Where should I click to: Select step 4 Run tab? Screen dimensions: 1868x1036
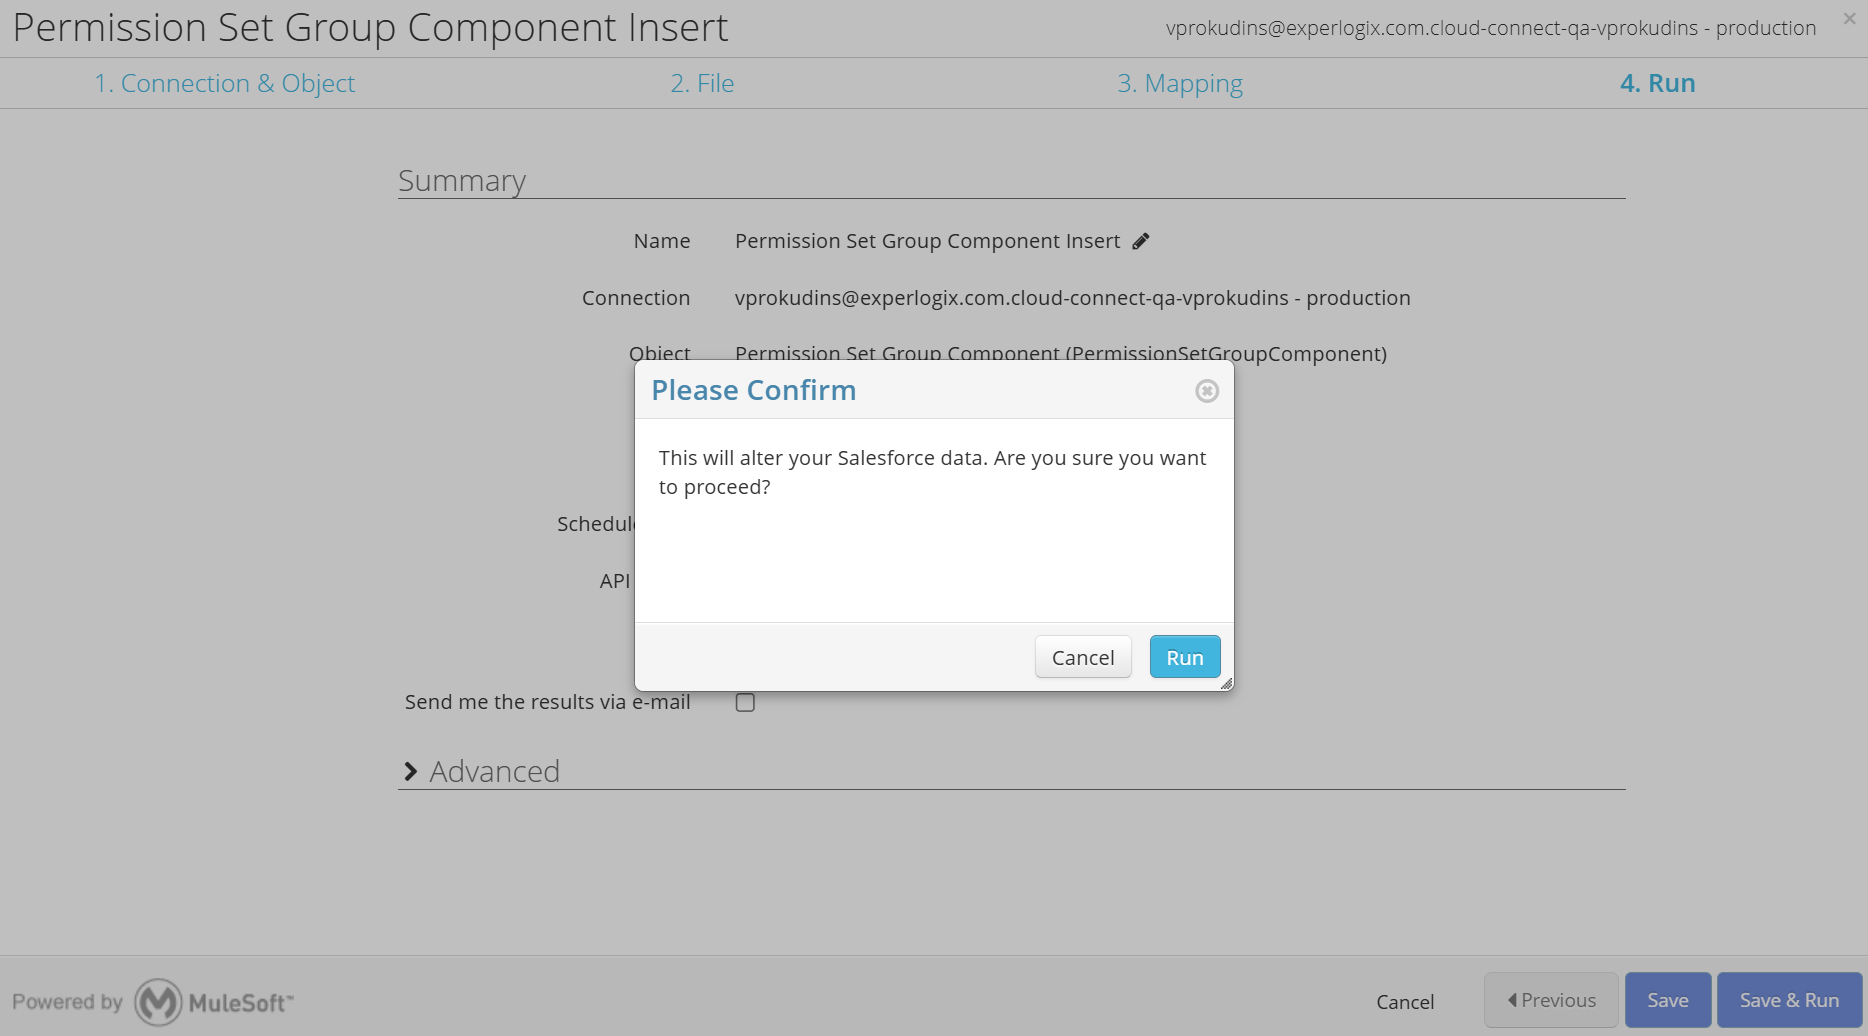pyautogui.click(x=1658, y=83)
